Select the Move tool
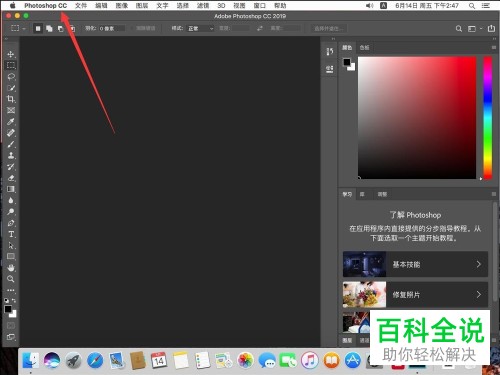This screenshot has width=500, height=375. point(11,54)
